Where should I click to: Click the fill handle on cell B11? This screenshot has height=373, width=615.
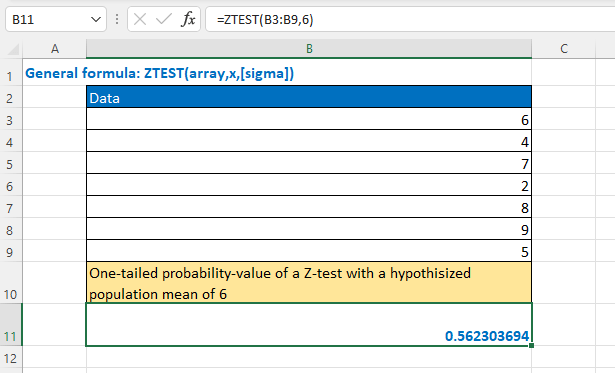click(531, 346)
